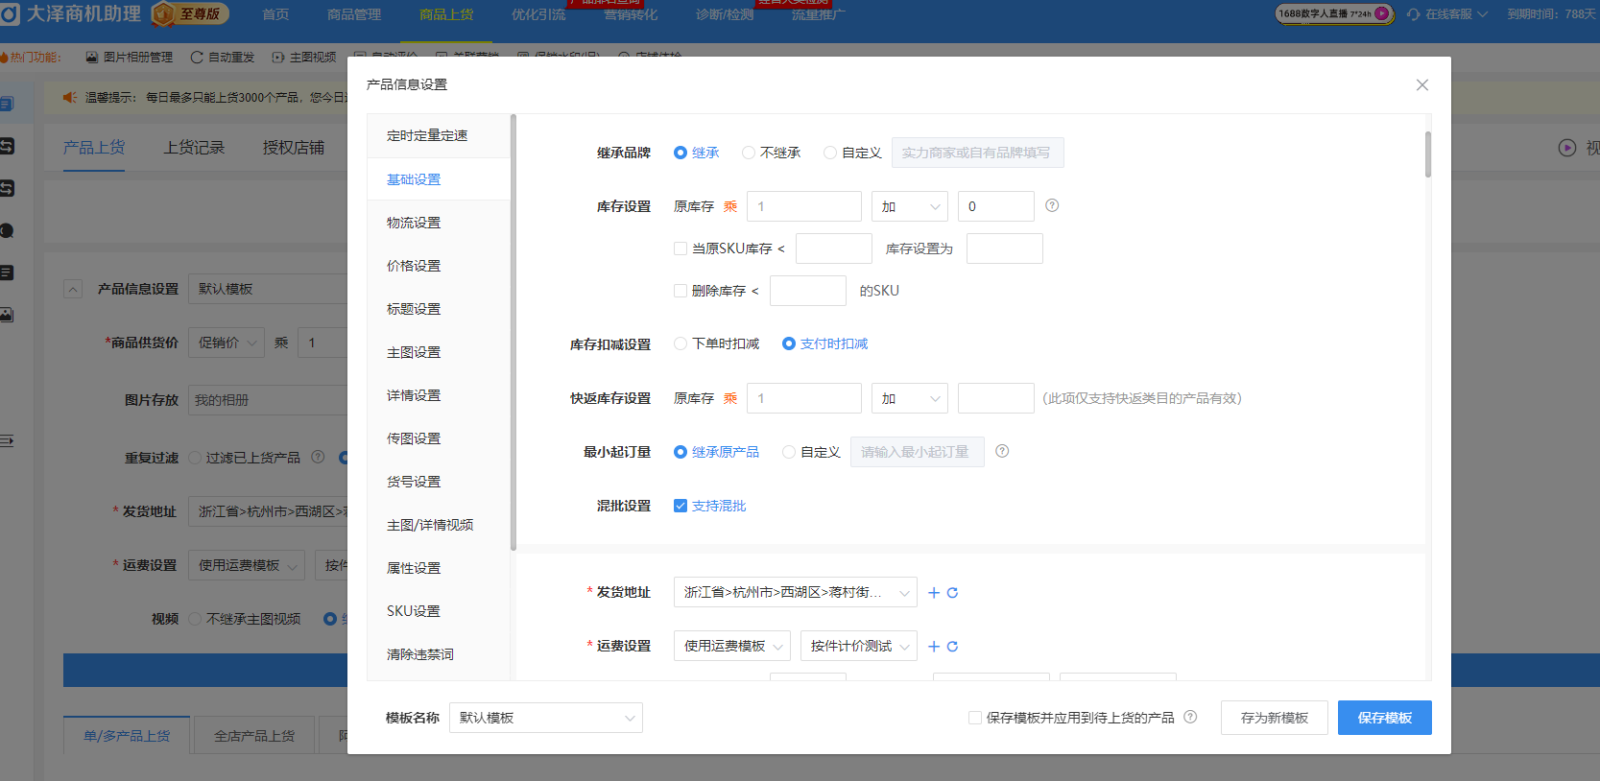Choose the 支付时扣减 radio option
The image size is (1600, 781).
pos(788,343)
